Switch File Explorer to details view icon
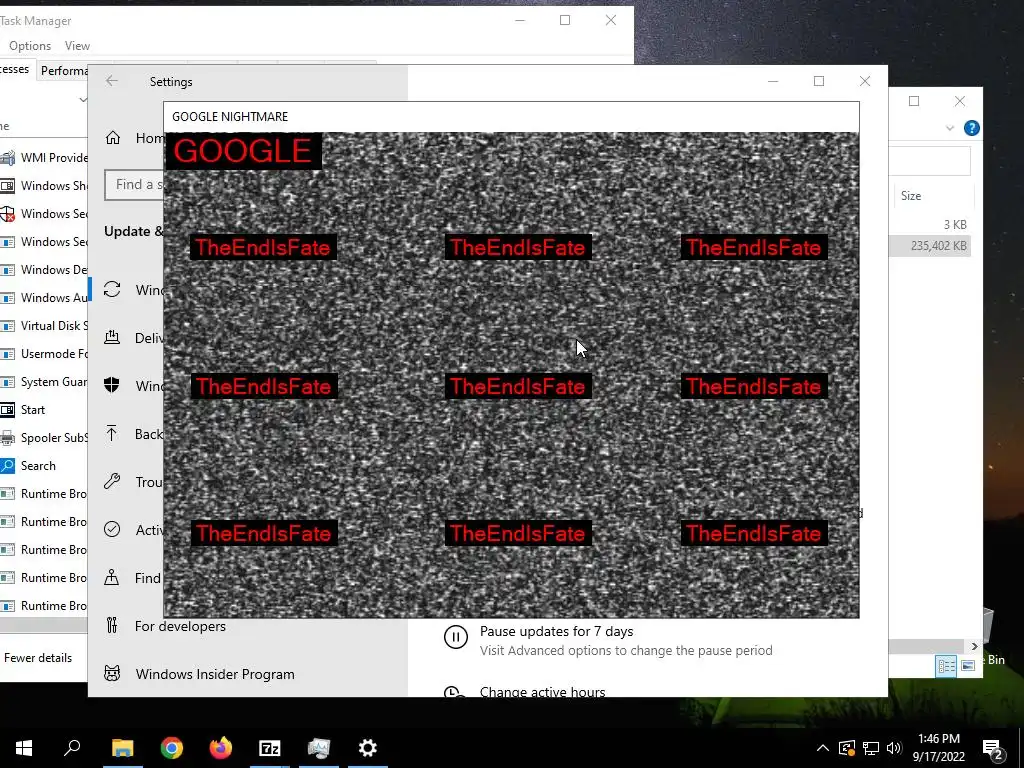Screen dimensions: 1024x768 (x=946, y=666)
